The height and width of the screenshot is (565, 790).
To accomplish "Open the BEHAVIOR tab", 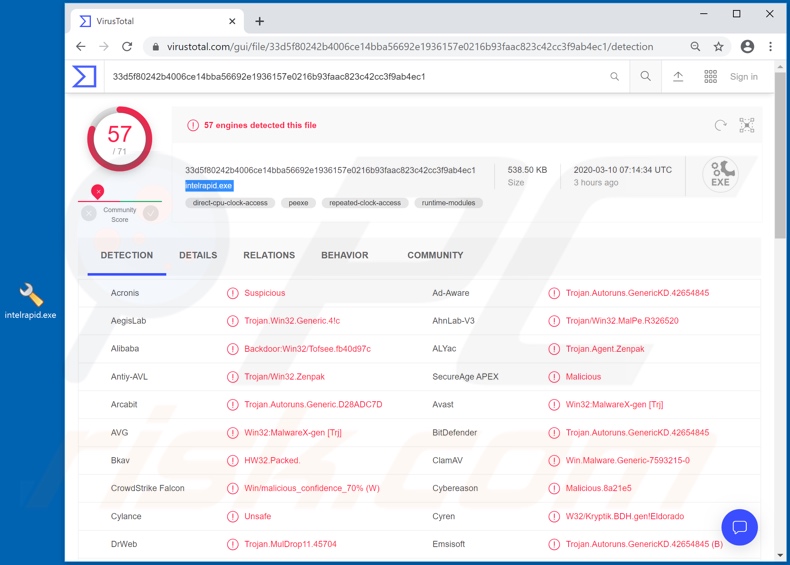I will 345,255.
